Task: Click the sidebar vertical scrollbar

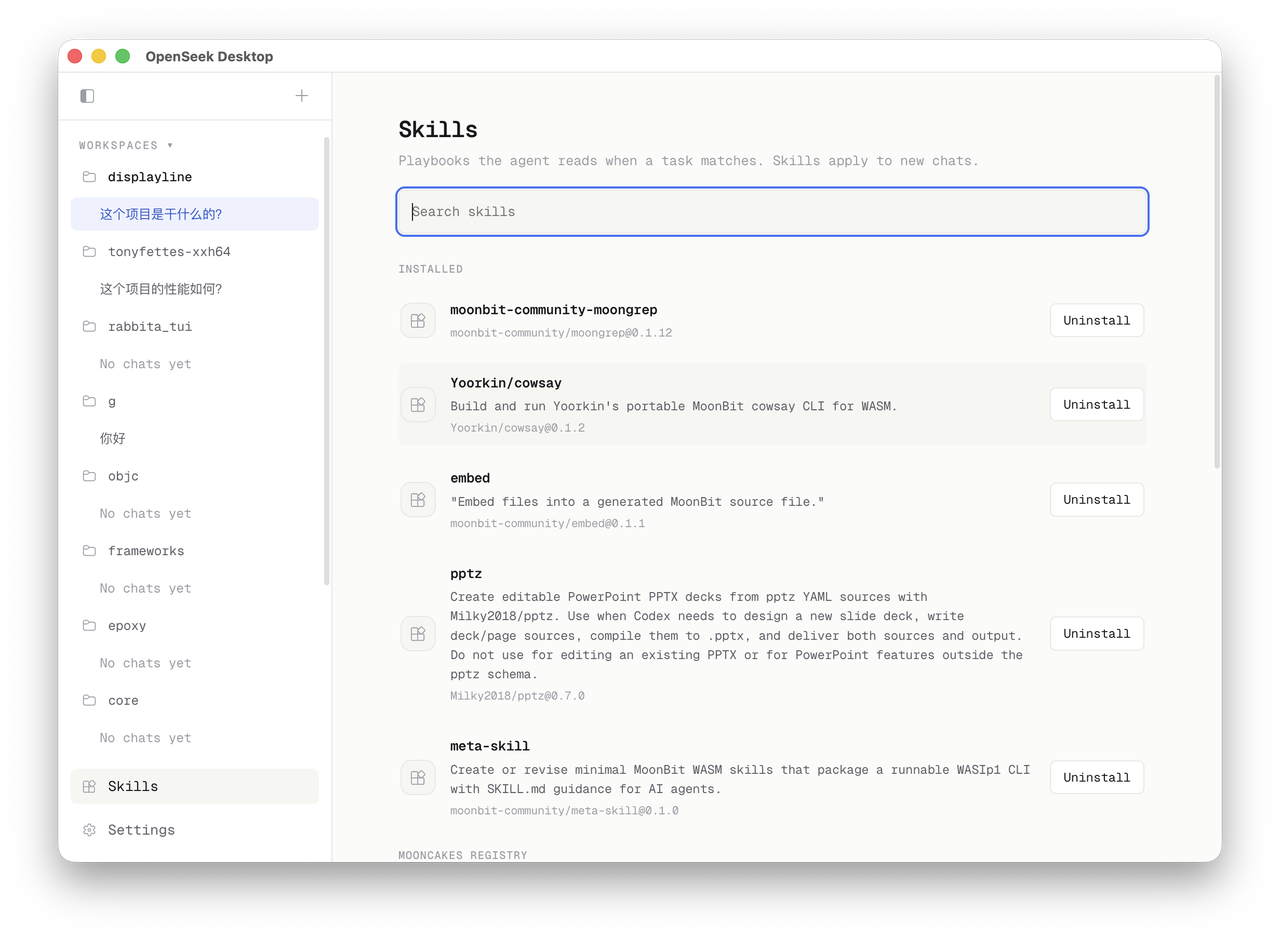Action: pos(326,360)
